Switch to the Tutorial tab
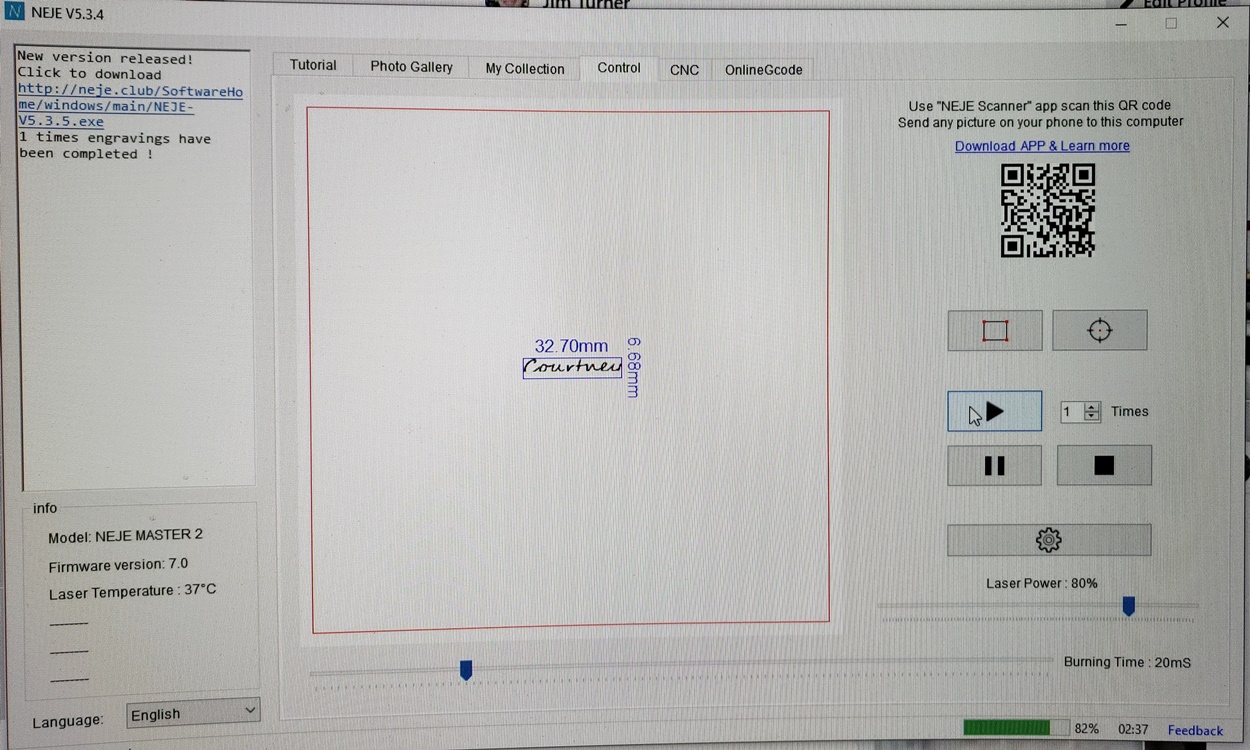1250x750 pixels. (313, 65)
